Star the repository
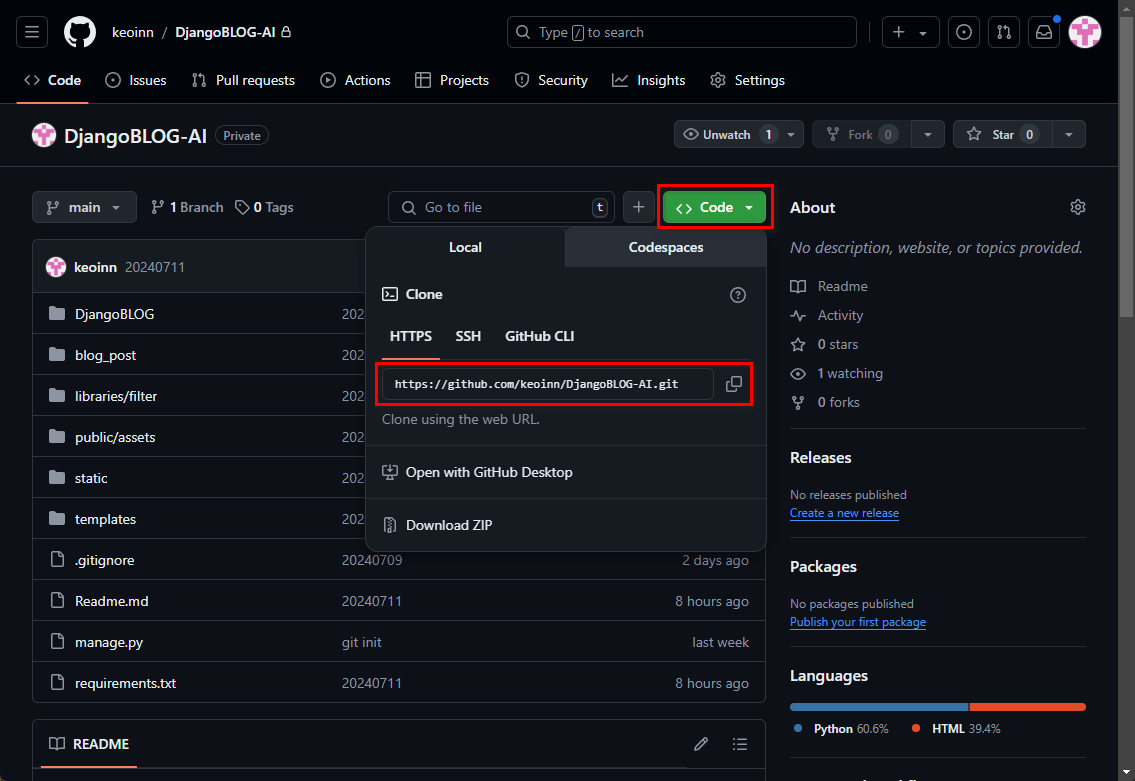 click(1003, 135)
